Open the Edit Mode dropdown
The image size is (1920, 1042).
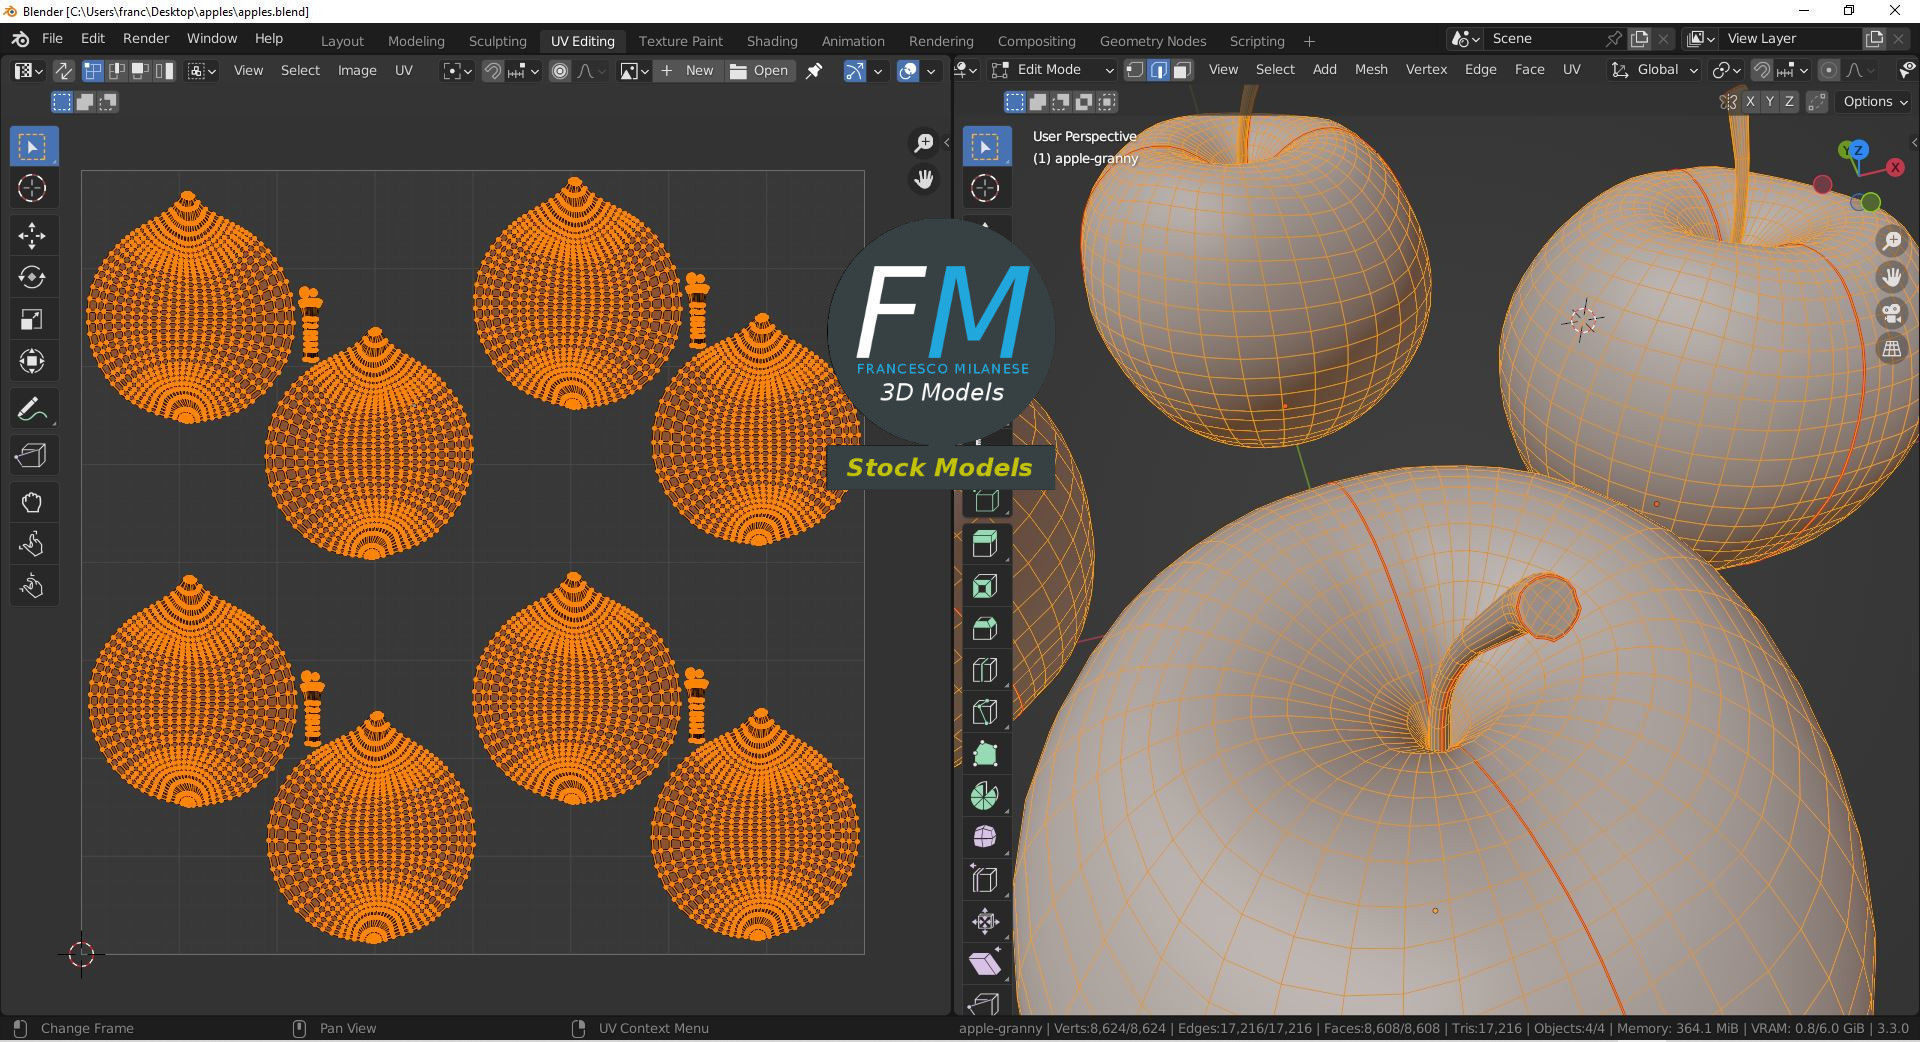coord(1052,70)
